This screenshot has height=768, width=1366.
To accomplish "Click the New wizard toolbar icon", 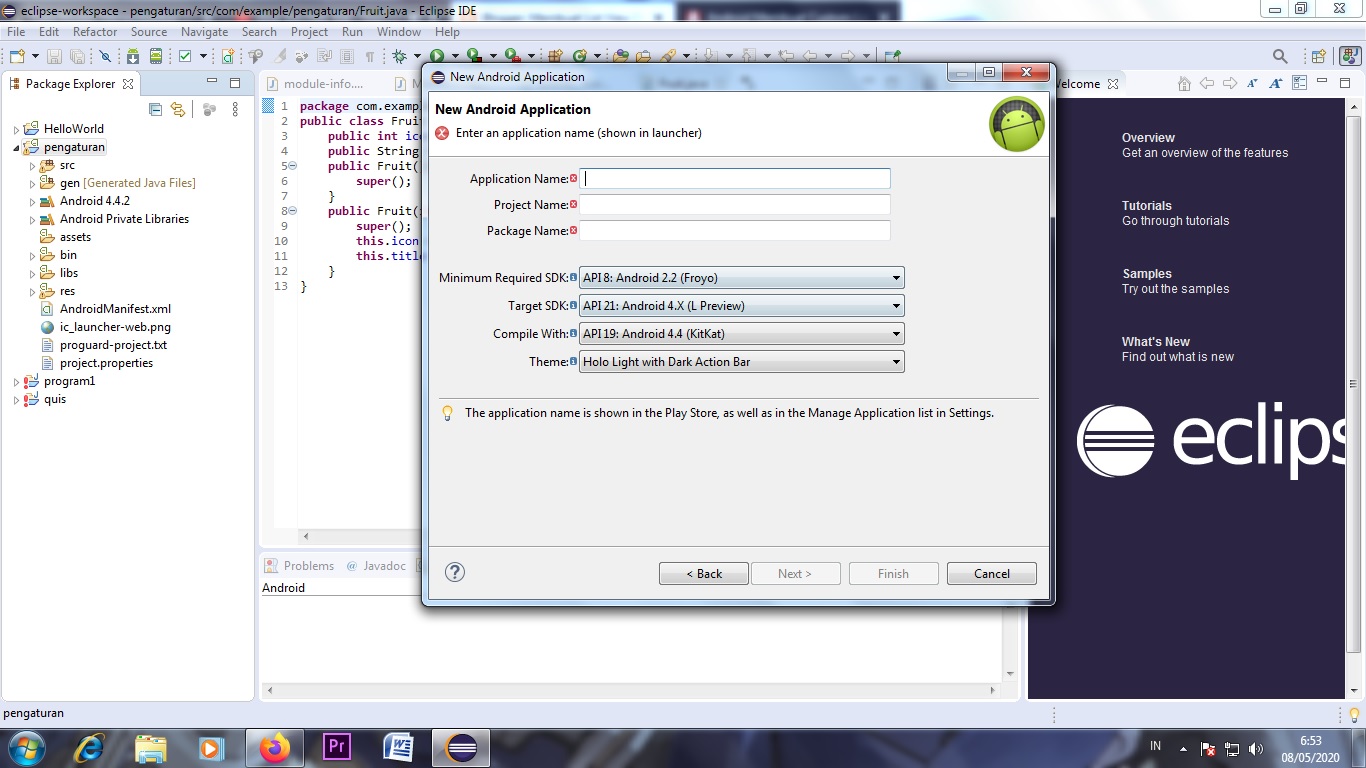I will coord(17,56).
